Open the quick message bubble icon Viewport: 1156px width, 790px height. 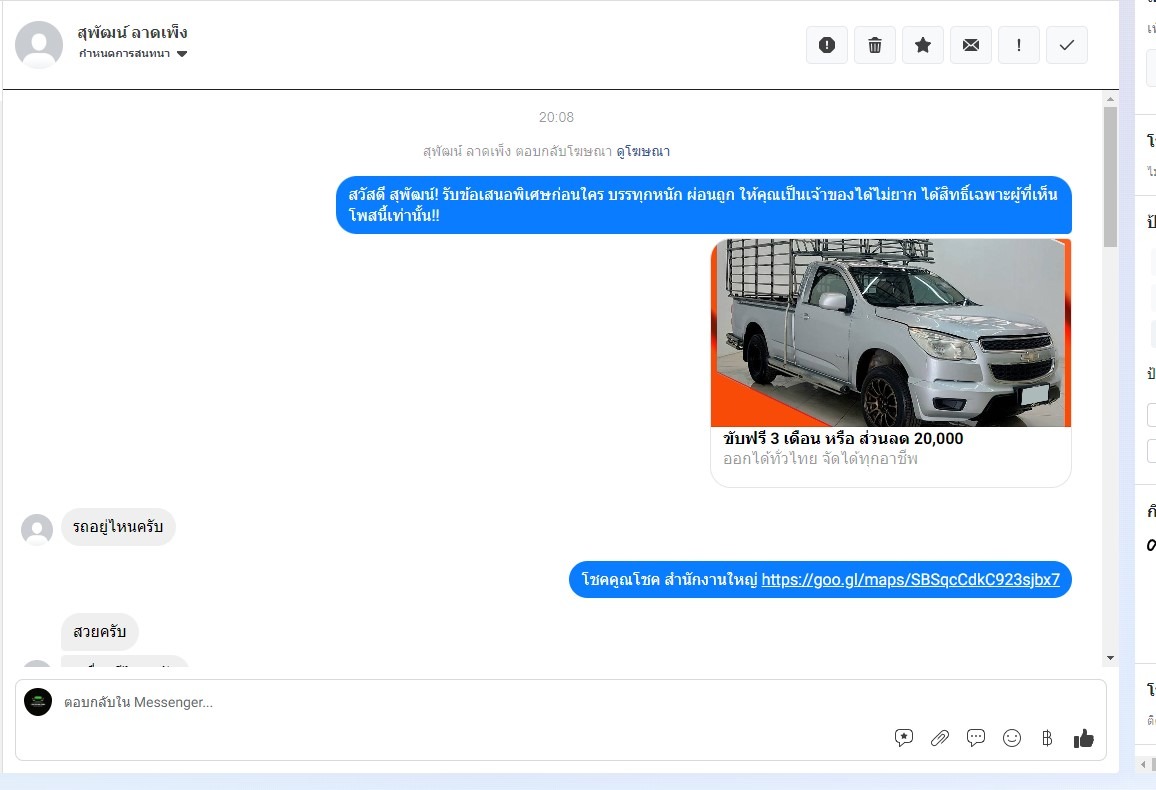tap(975, 738)
